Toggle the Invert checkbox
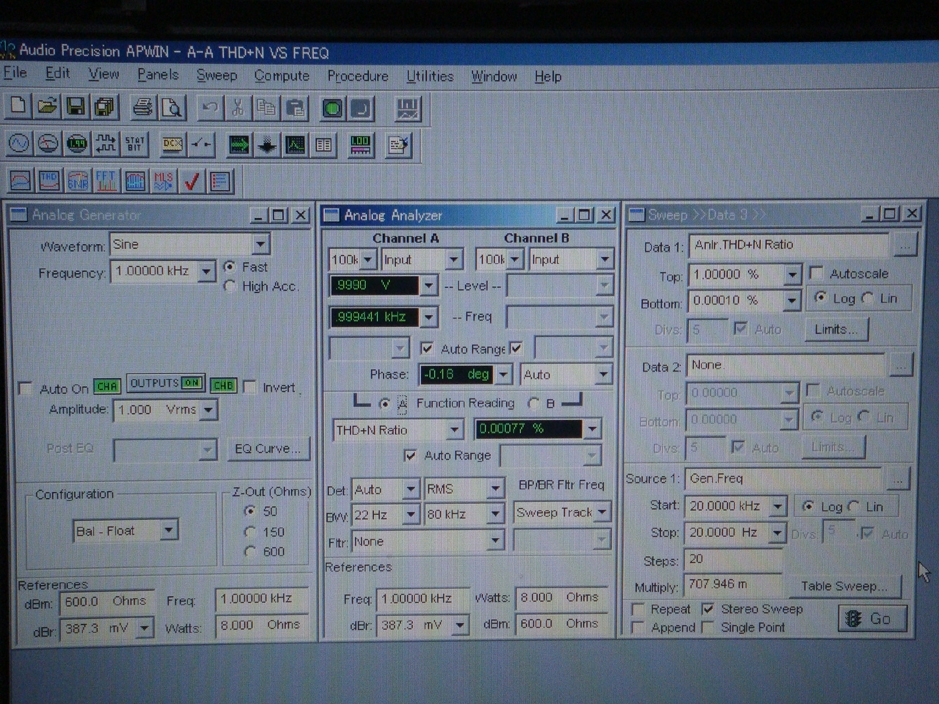 250,387
